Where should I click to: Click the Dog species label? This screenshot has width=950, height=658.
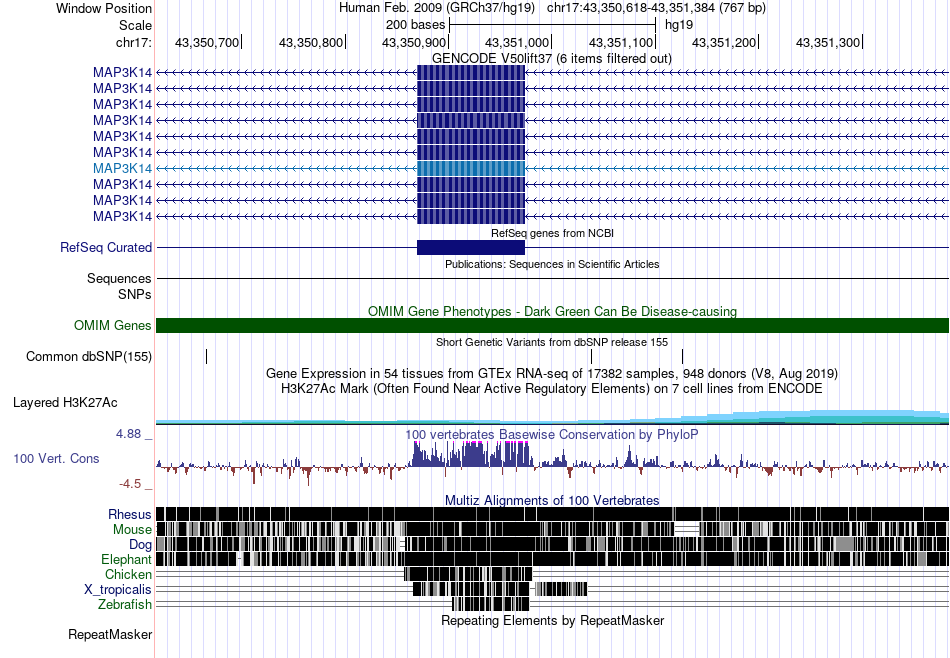(x=140, y=545)
